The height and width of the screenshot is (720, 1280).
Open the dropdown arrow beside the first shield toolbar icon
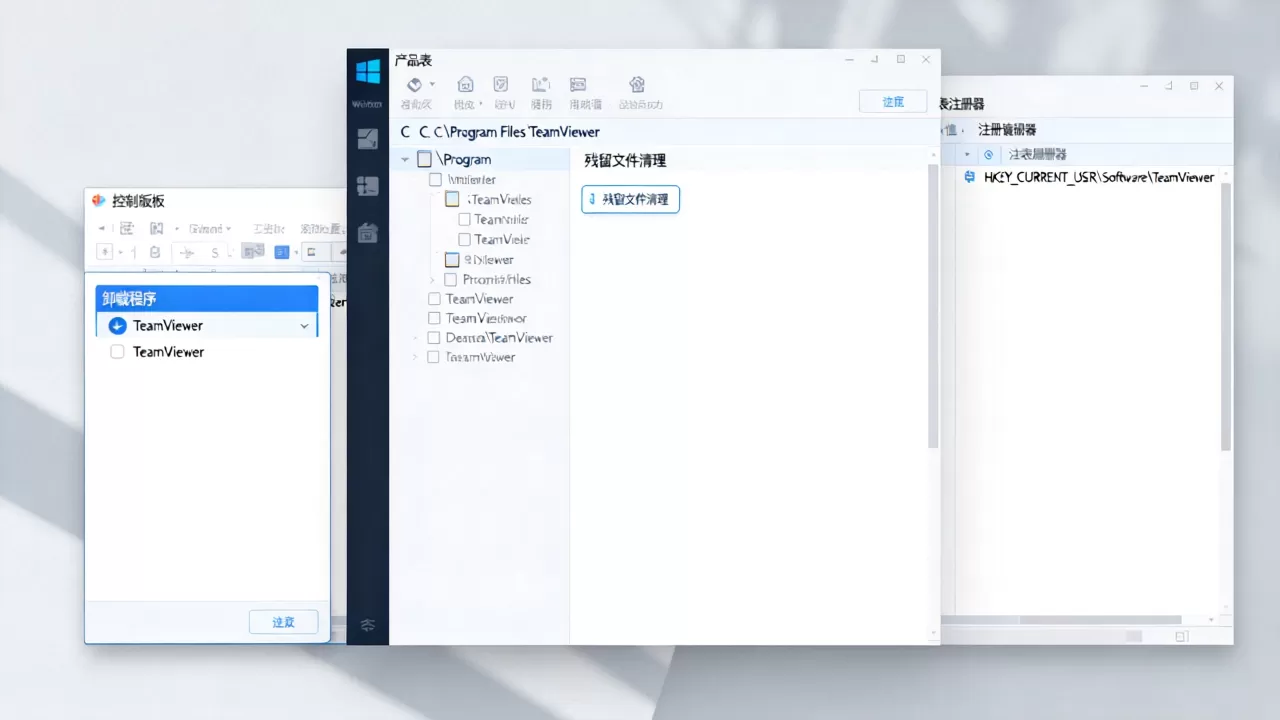click(x=432, y=85)
